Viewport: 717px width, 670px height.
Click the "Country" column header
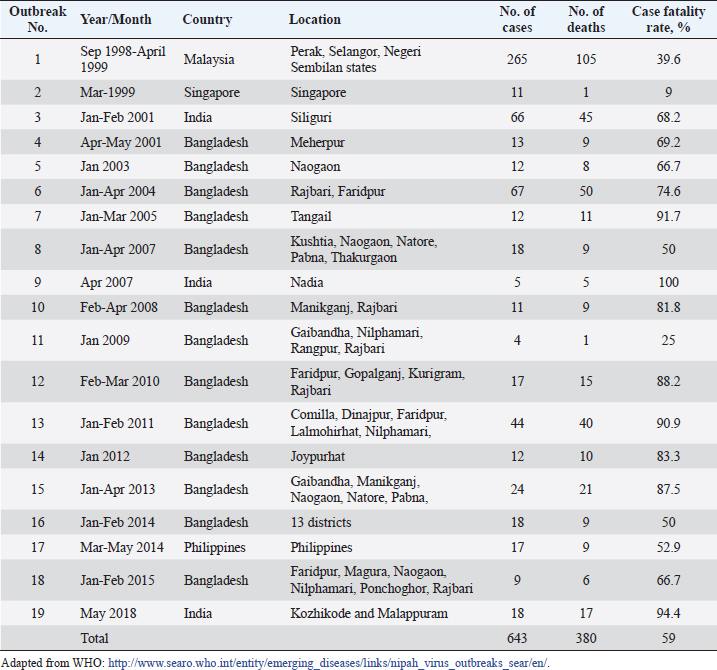coord(207,19)
